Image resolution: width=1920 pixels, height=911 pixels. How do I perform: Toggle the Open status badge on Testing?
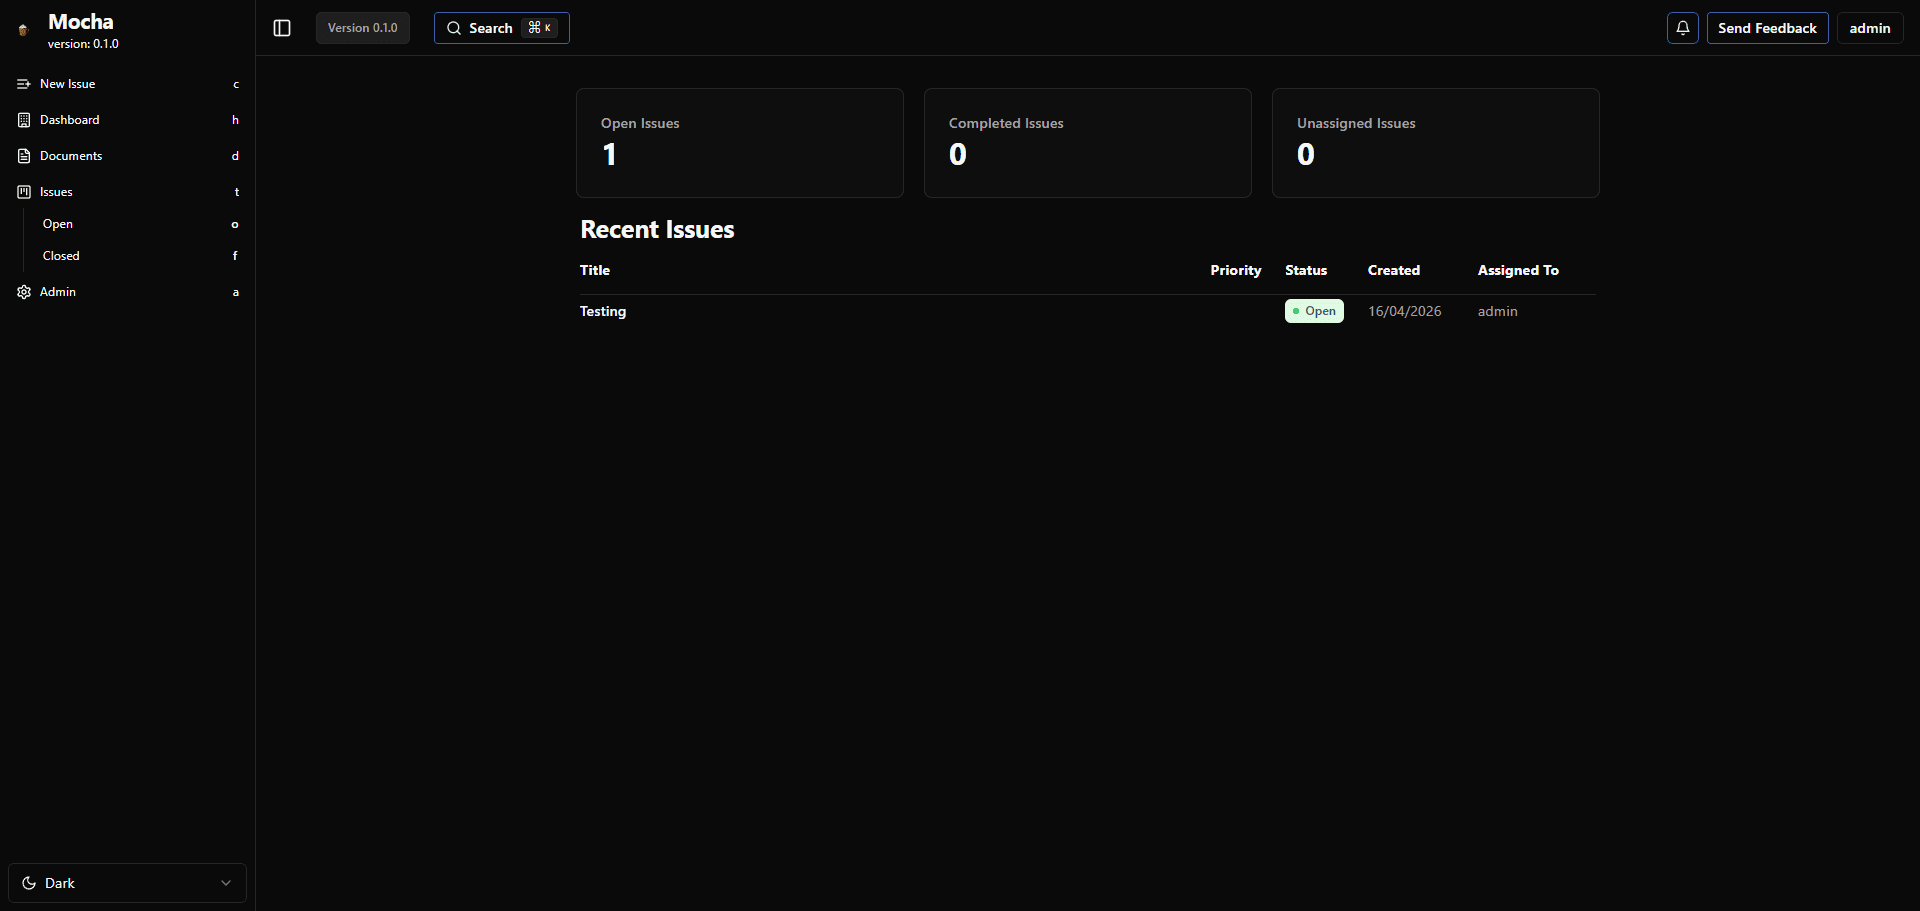click(1313, 311)
